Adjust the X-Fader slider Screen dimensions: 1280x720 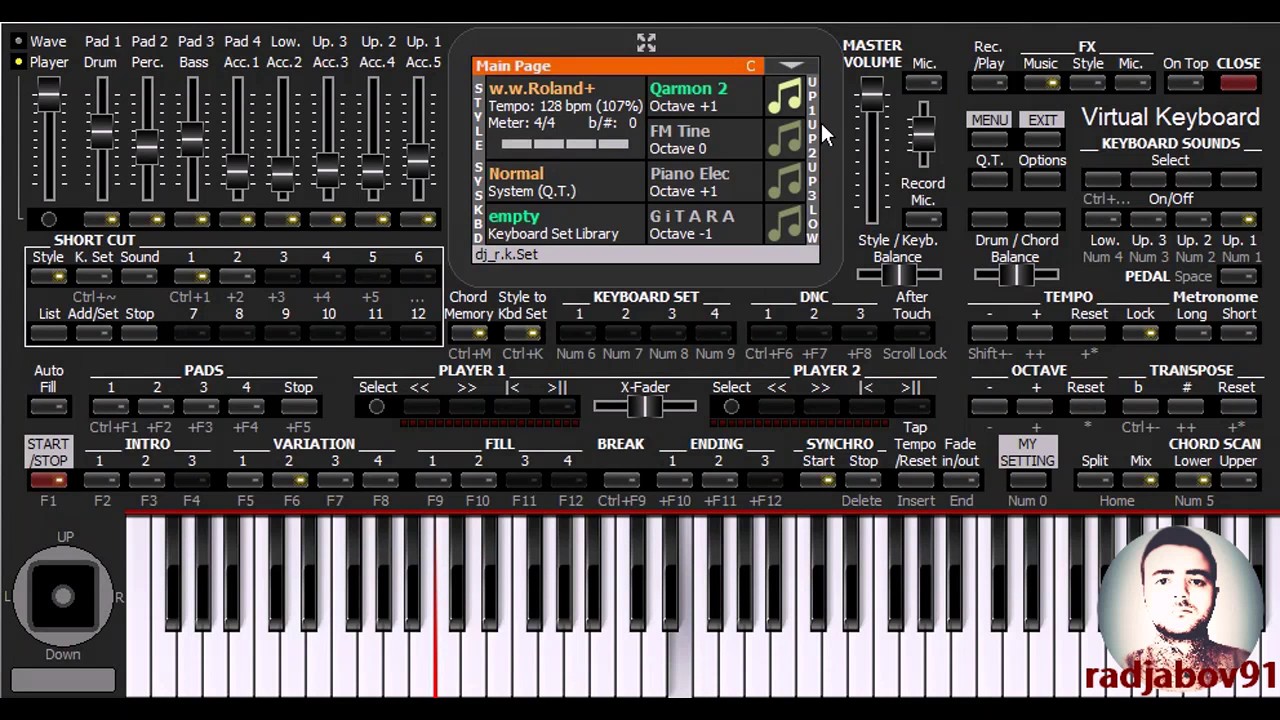[x=645, y=406]
